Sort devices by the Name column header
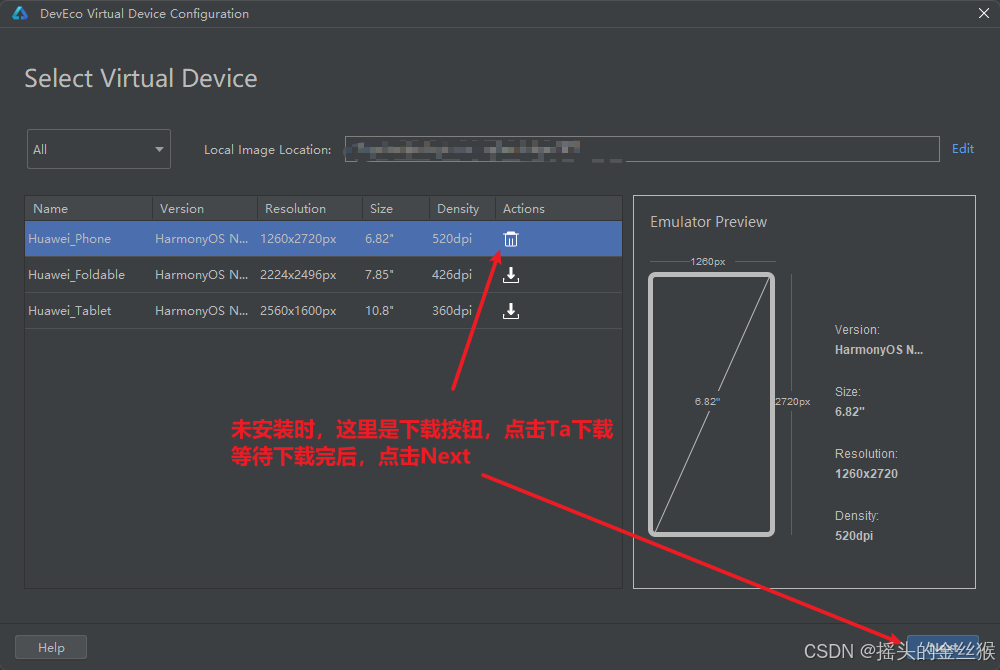The width and height of the screenshot is (1000, 670). point(89,208)
